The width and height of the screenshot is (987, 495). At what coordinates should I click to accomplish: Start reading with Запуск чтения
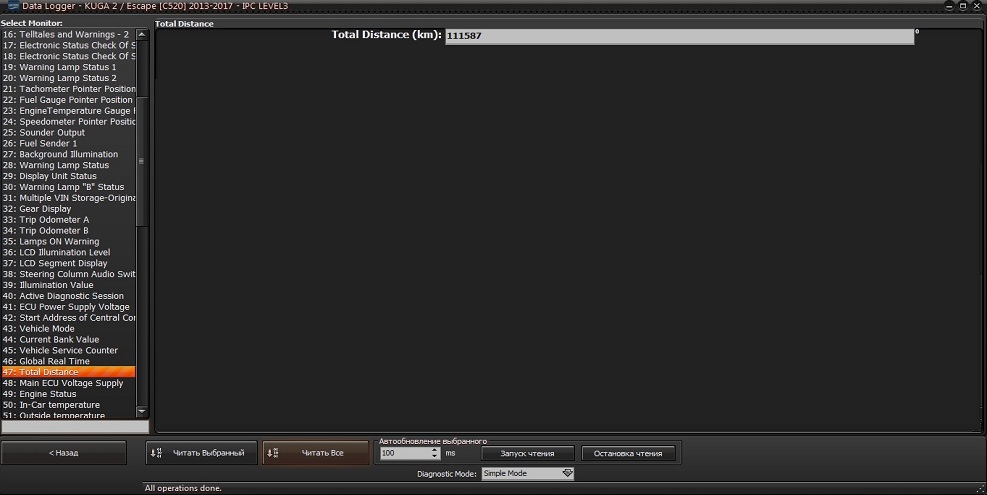click(x=527, y=453)
